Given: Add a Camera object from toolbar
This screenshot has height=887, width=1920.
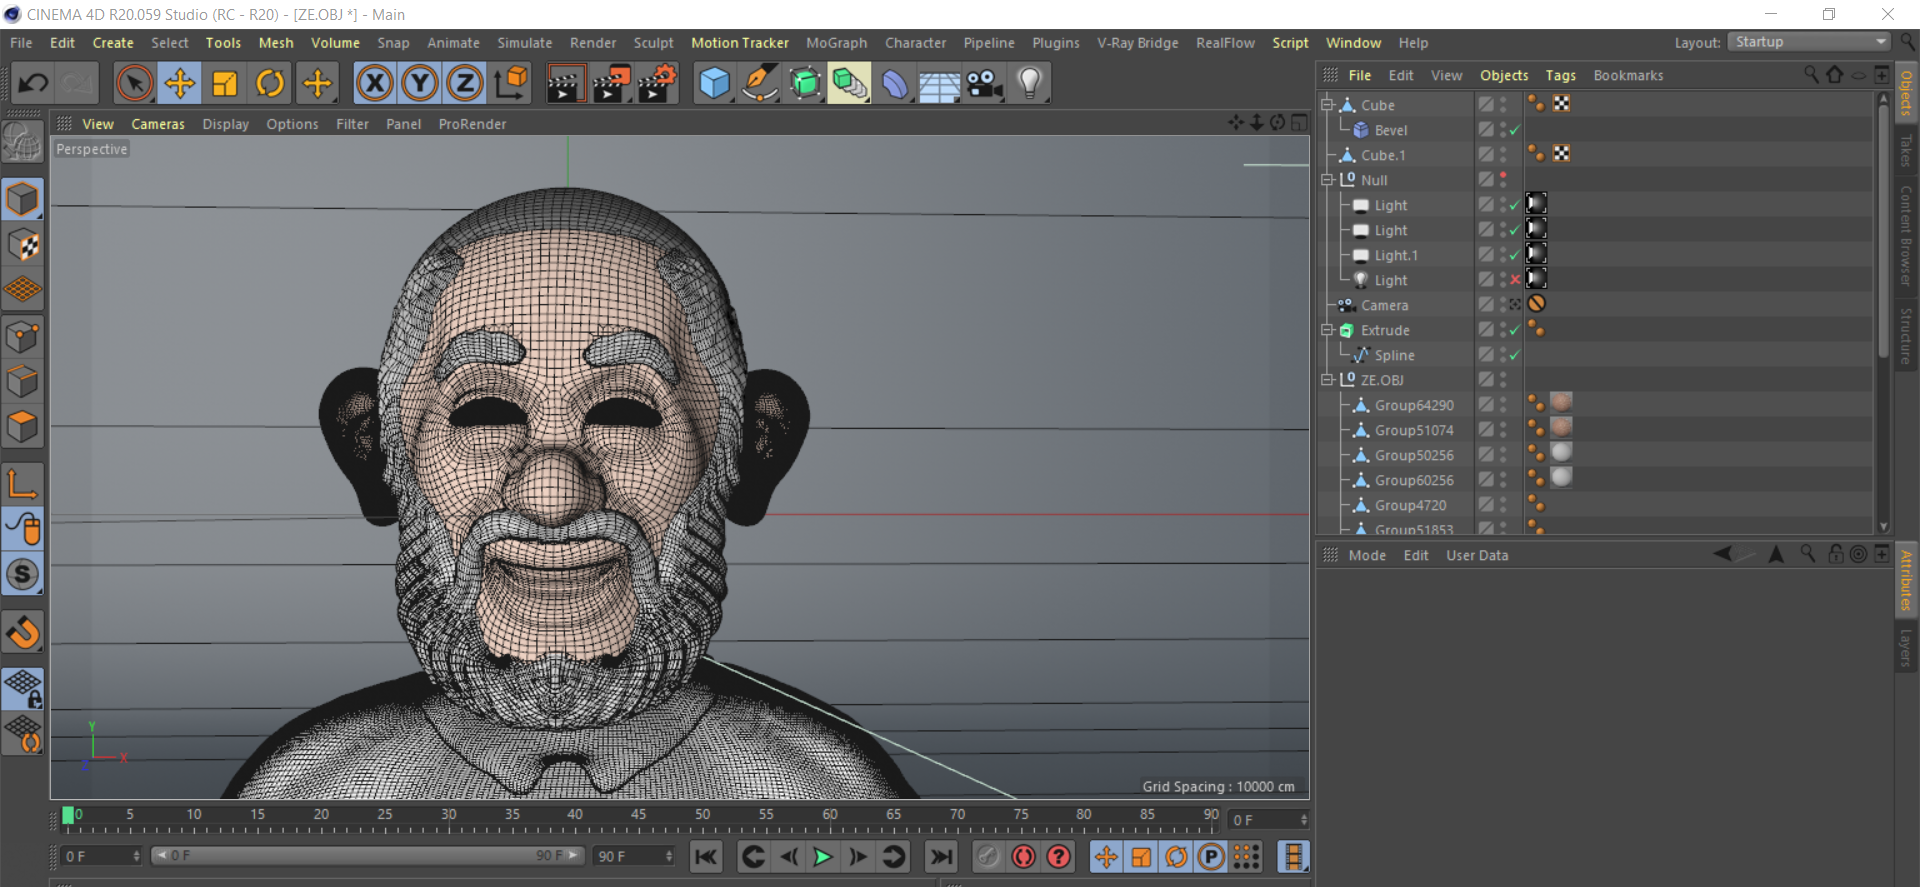Looking at the screenshot, I should tap(984, 83).
